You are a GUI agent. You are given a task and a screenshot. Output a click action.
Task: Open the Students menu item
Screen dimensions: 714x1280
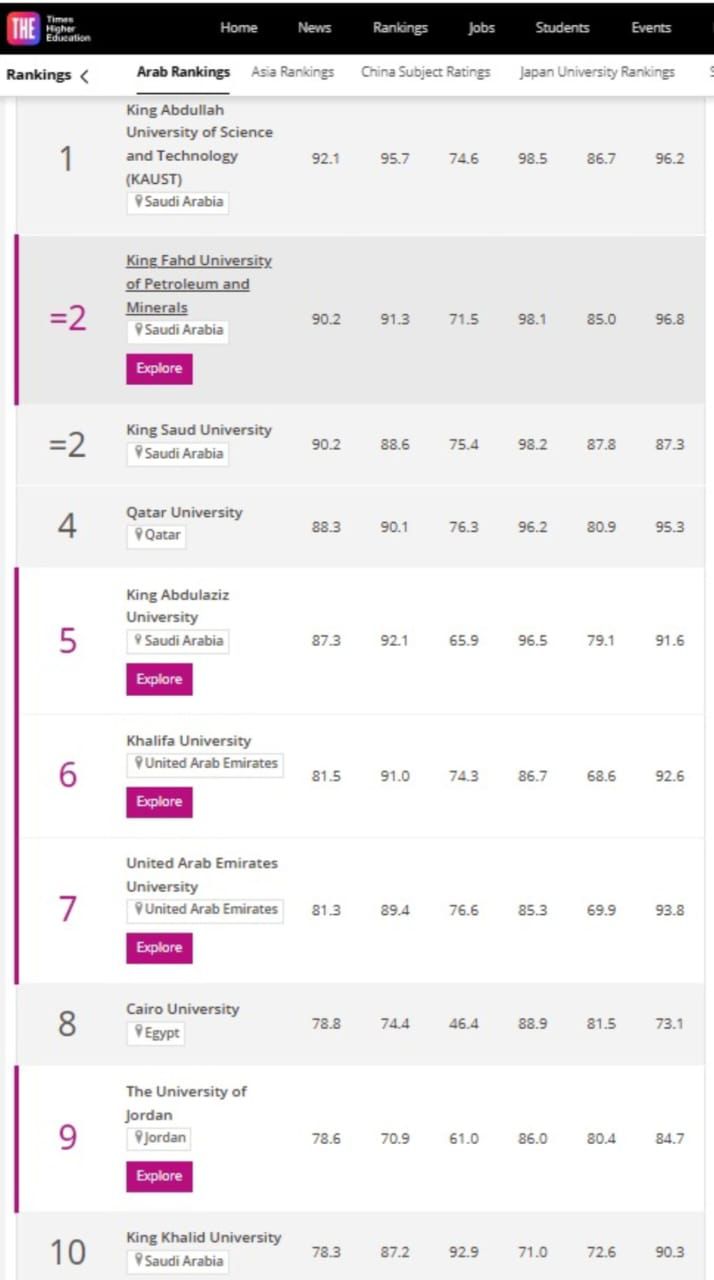[562, 28]
